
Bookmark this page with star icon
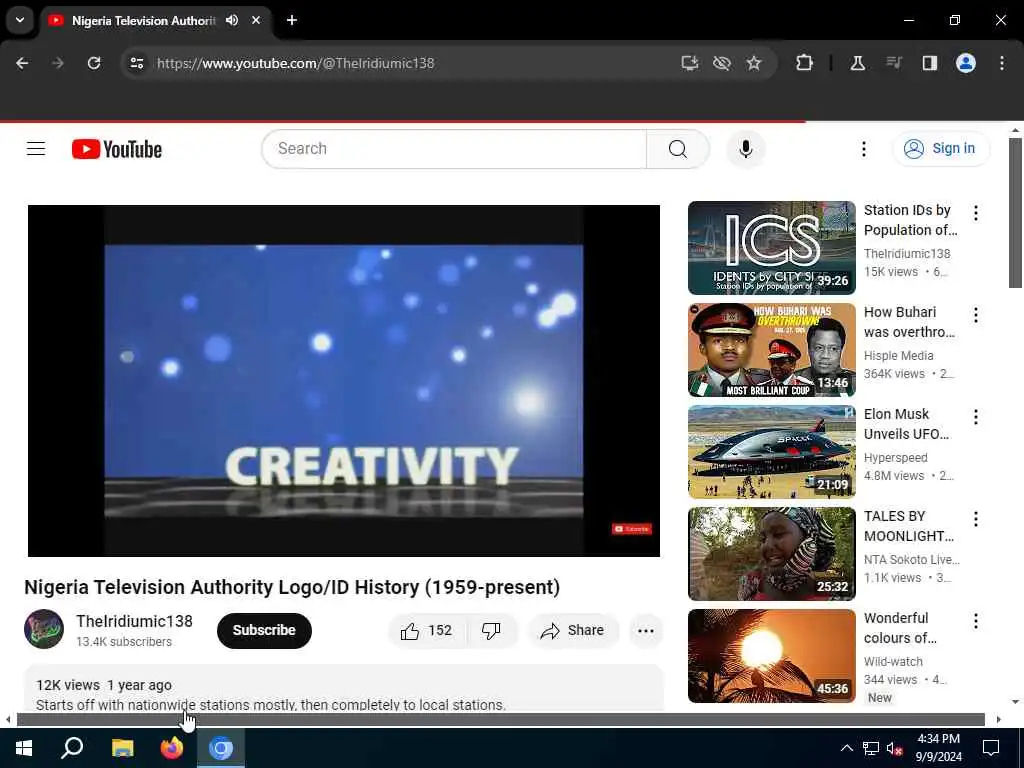pos(754,63)
